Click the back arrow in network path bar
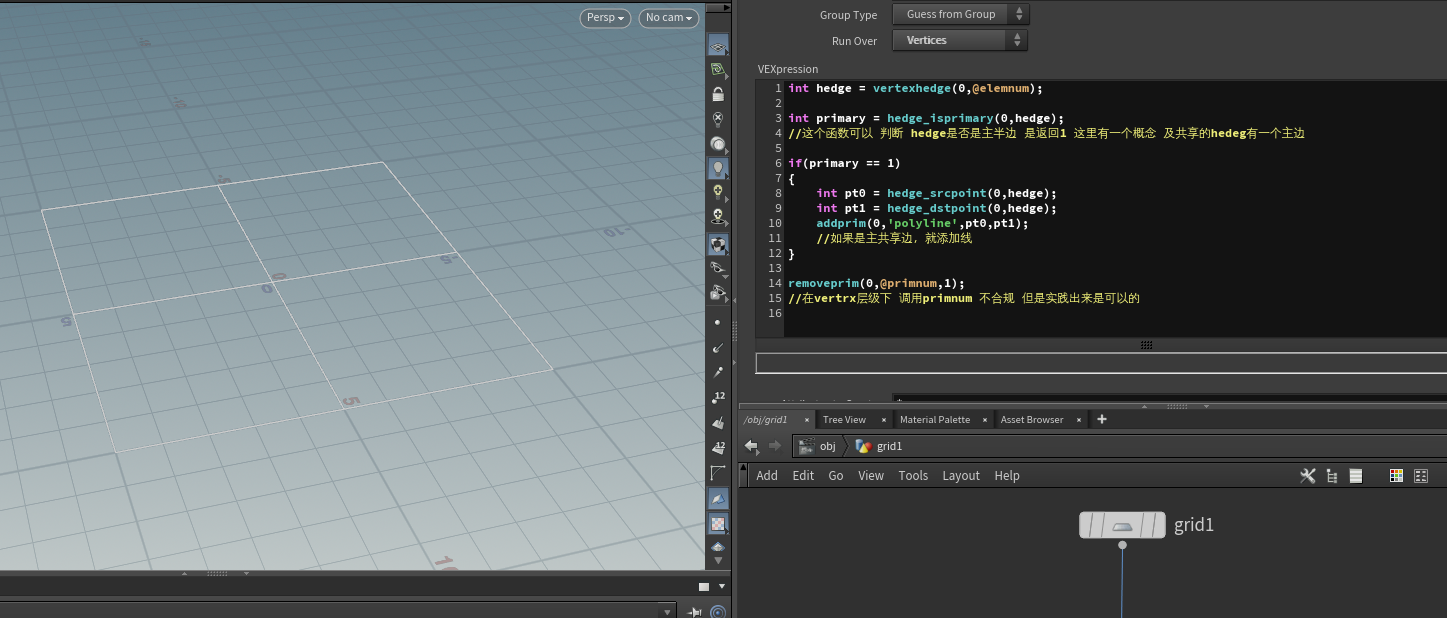This screenshot has height=618, width=1447. (752, 446)
